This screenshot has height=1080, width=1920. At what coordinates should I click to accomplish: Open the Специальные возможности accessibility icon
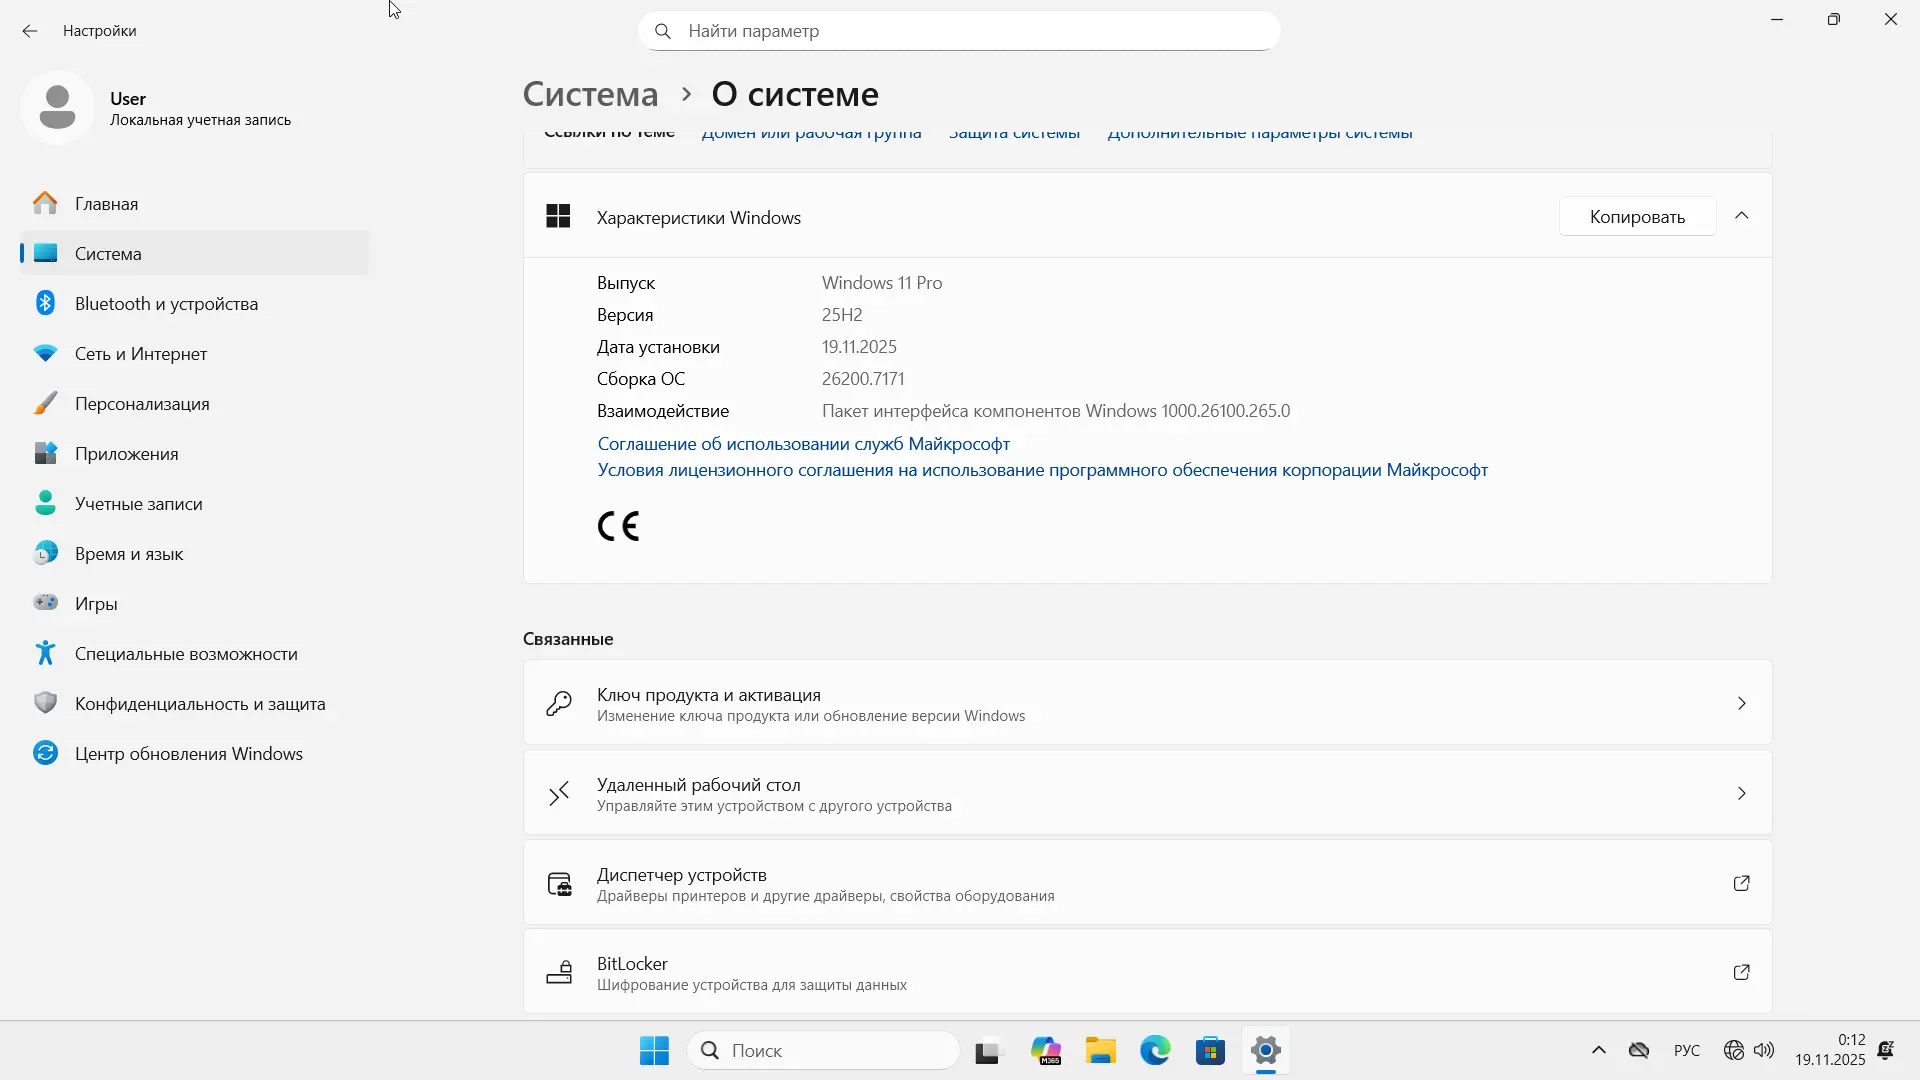pos(45,653)
